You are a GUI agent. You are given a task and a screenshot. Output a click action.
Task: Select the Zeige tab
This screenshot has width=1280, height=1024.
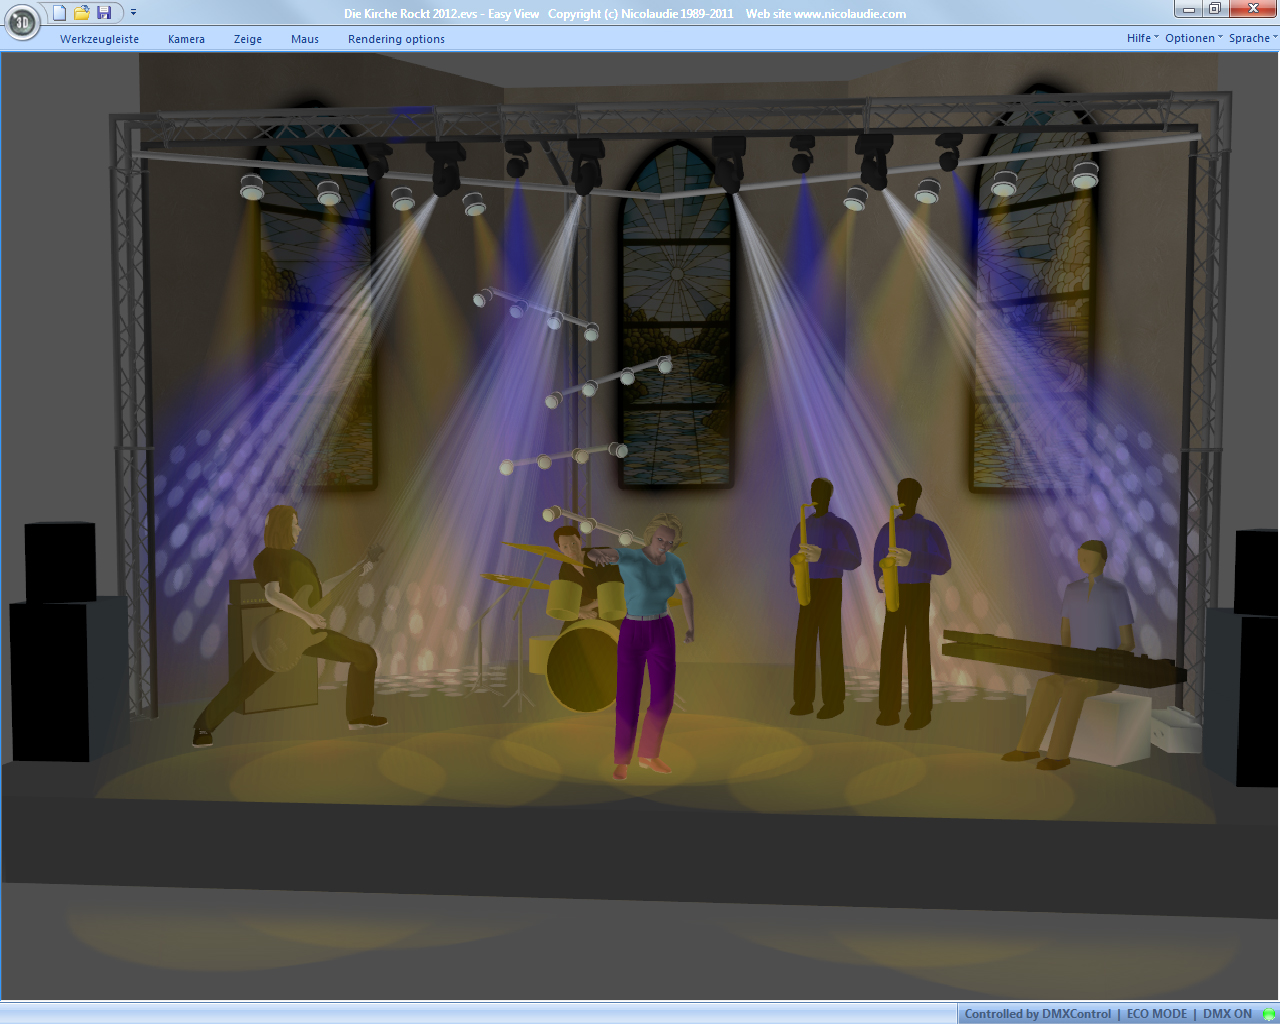pos(247,39)
